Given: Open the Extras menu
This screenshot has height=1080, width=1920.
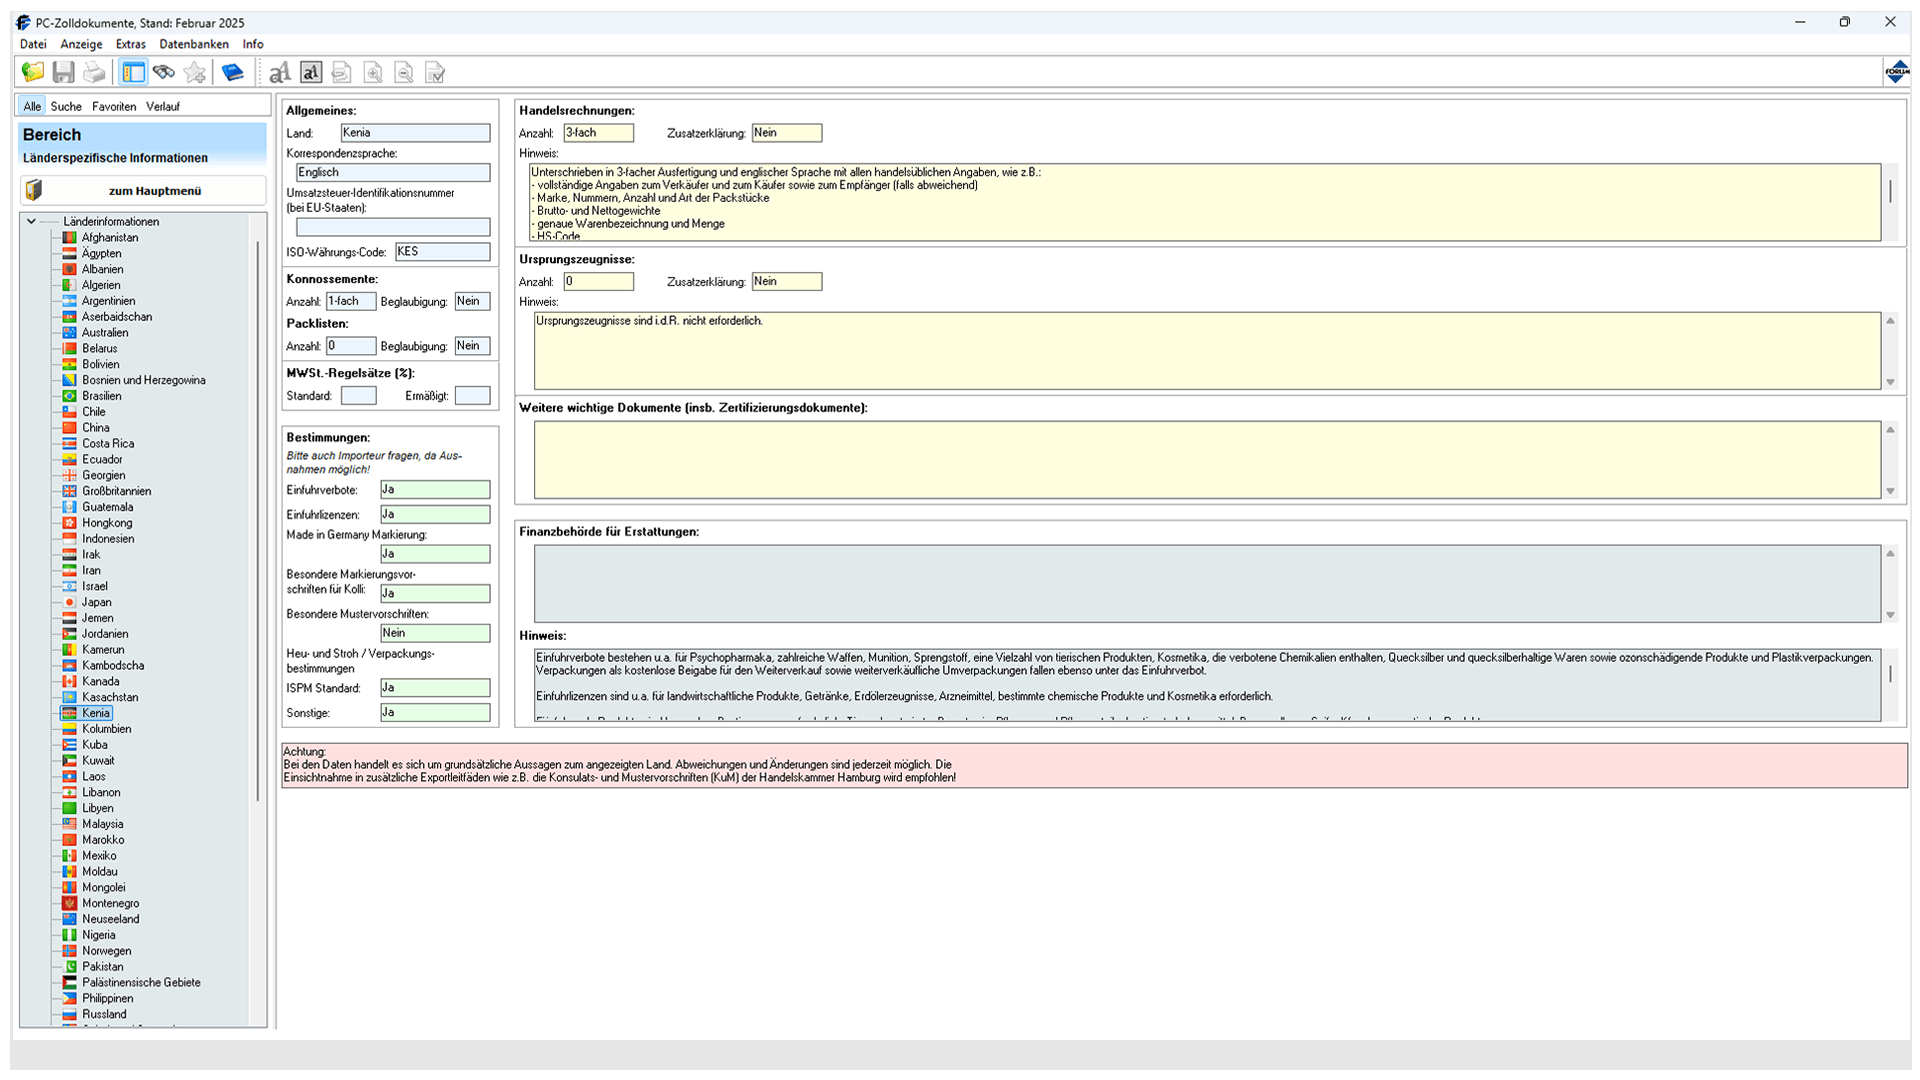Looking at the screenshot, I should click(130, 44).
